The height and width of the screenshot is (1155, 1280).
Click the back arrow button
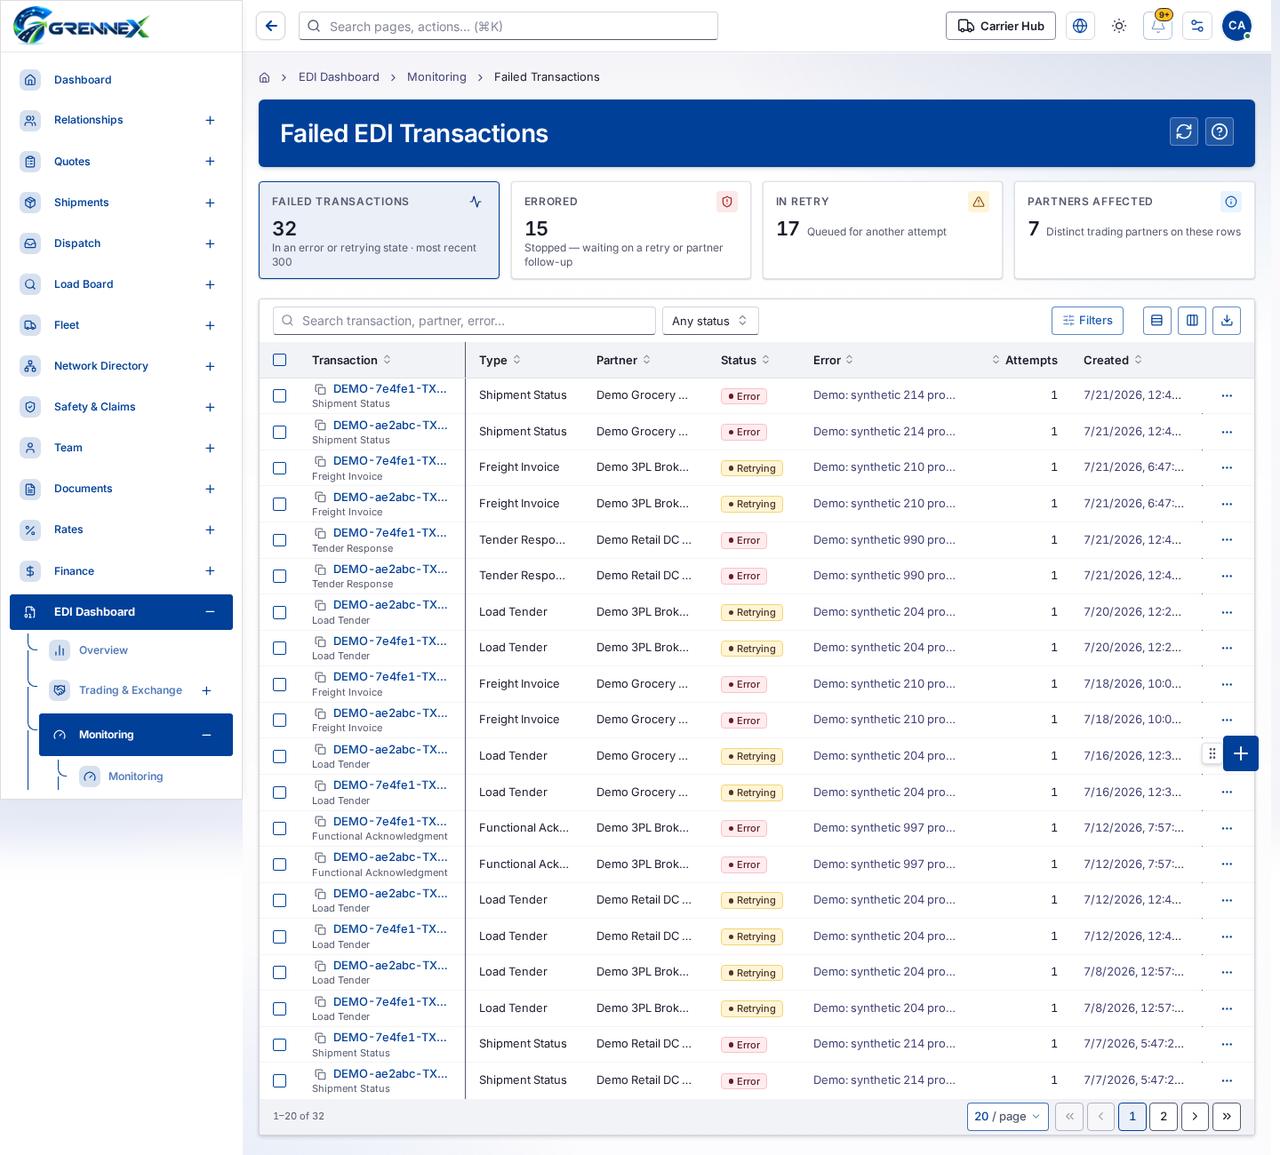(271, 26)
